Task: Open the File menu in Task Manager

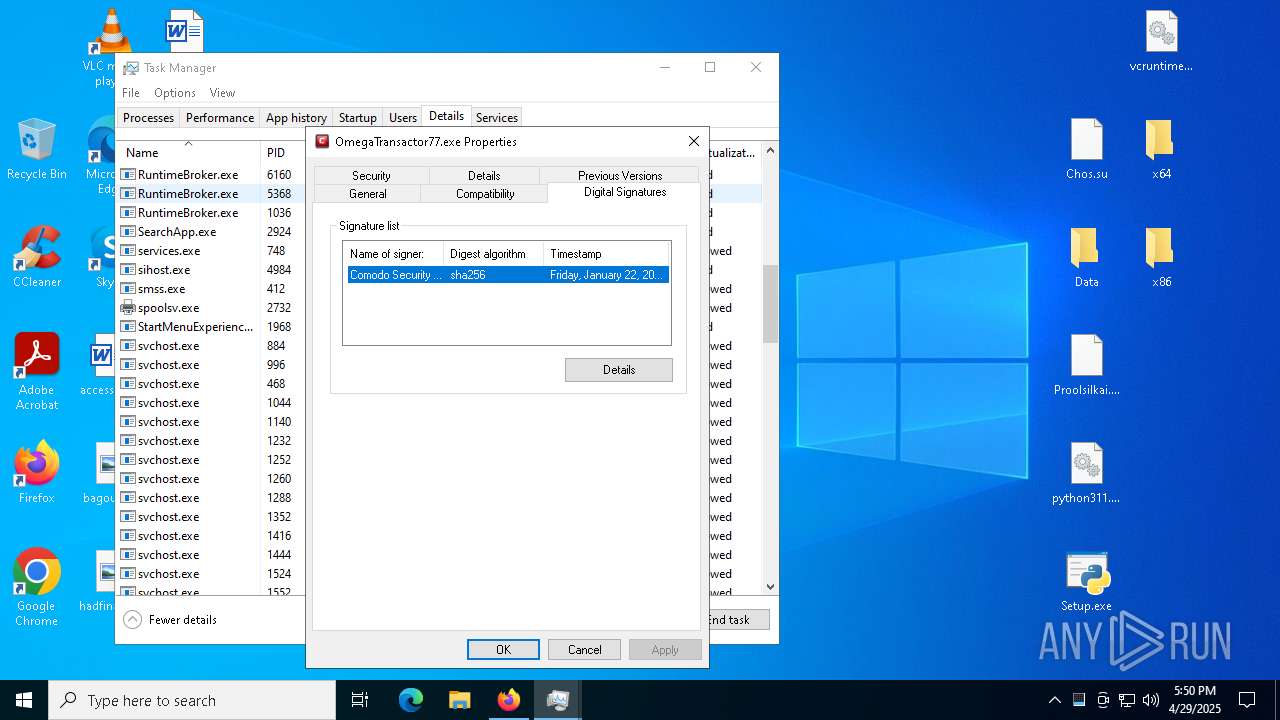Action: pos(131,92)
